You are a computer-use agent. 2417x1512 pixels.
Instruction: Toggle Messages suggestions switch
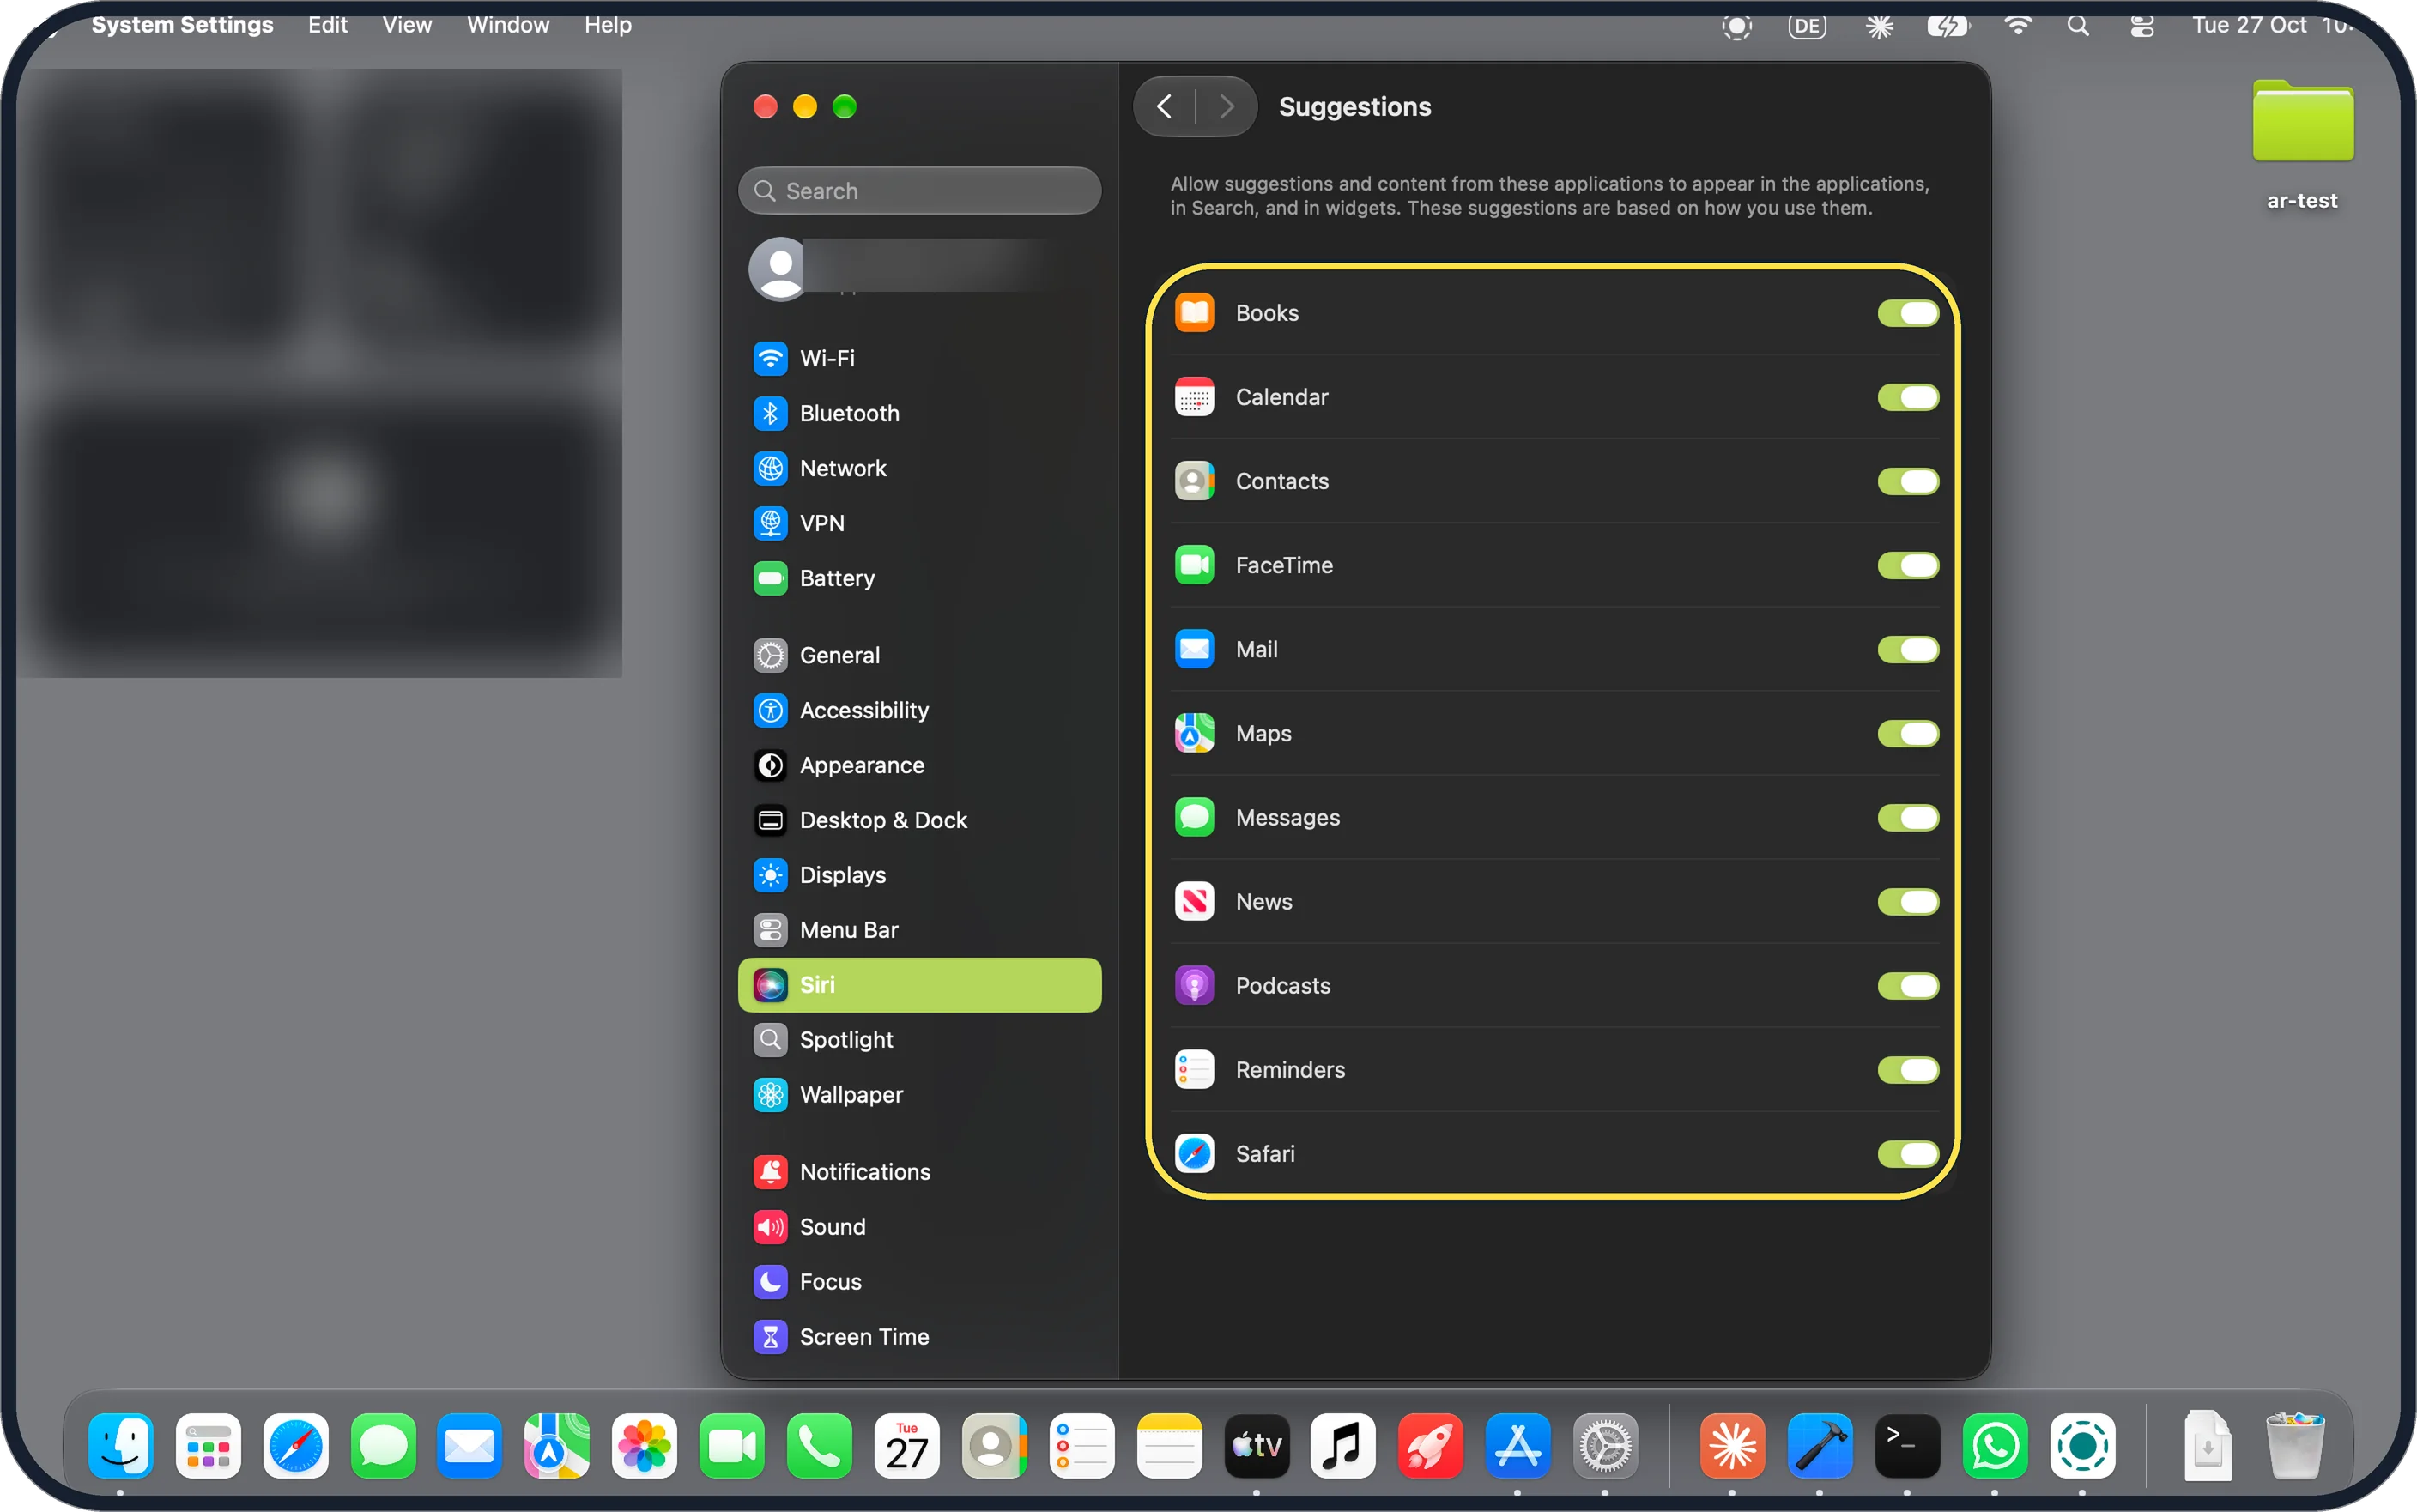click(x=1907, y=817)
